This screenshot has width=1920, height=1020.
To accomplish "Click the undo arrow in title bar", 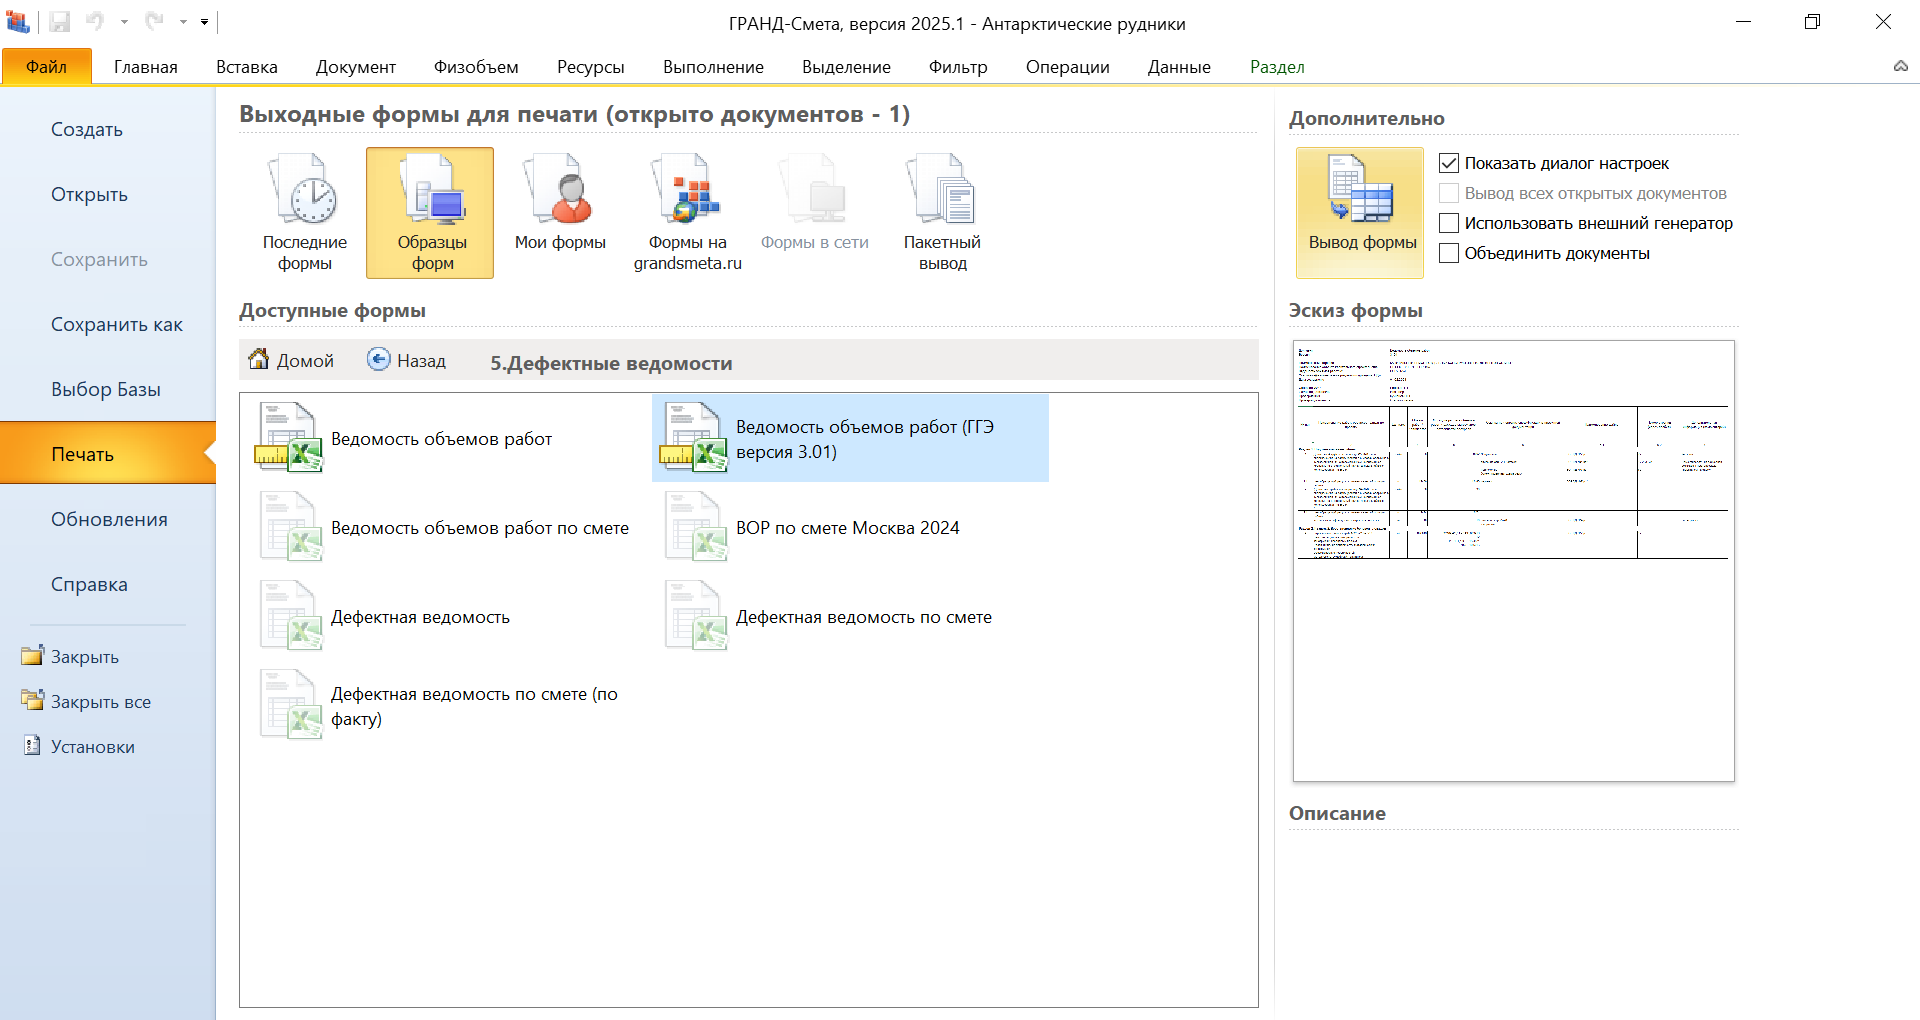I will (x=95, y=21).
